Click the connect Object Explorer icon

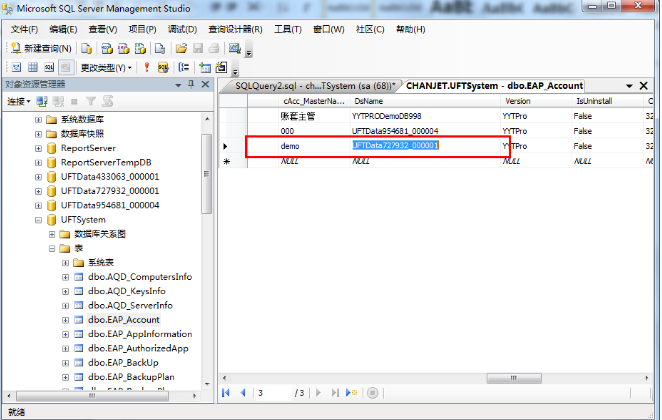point(42,101)
